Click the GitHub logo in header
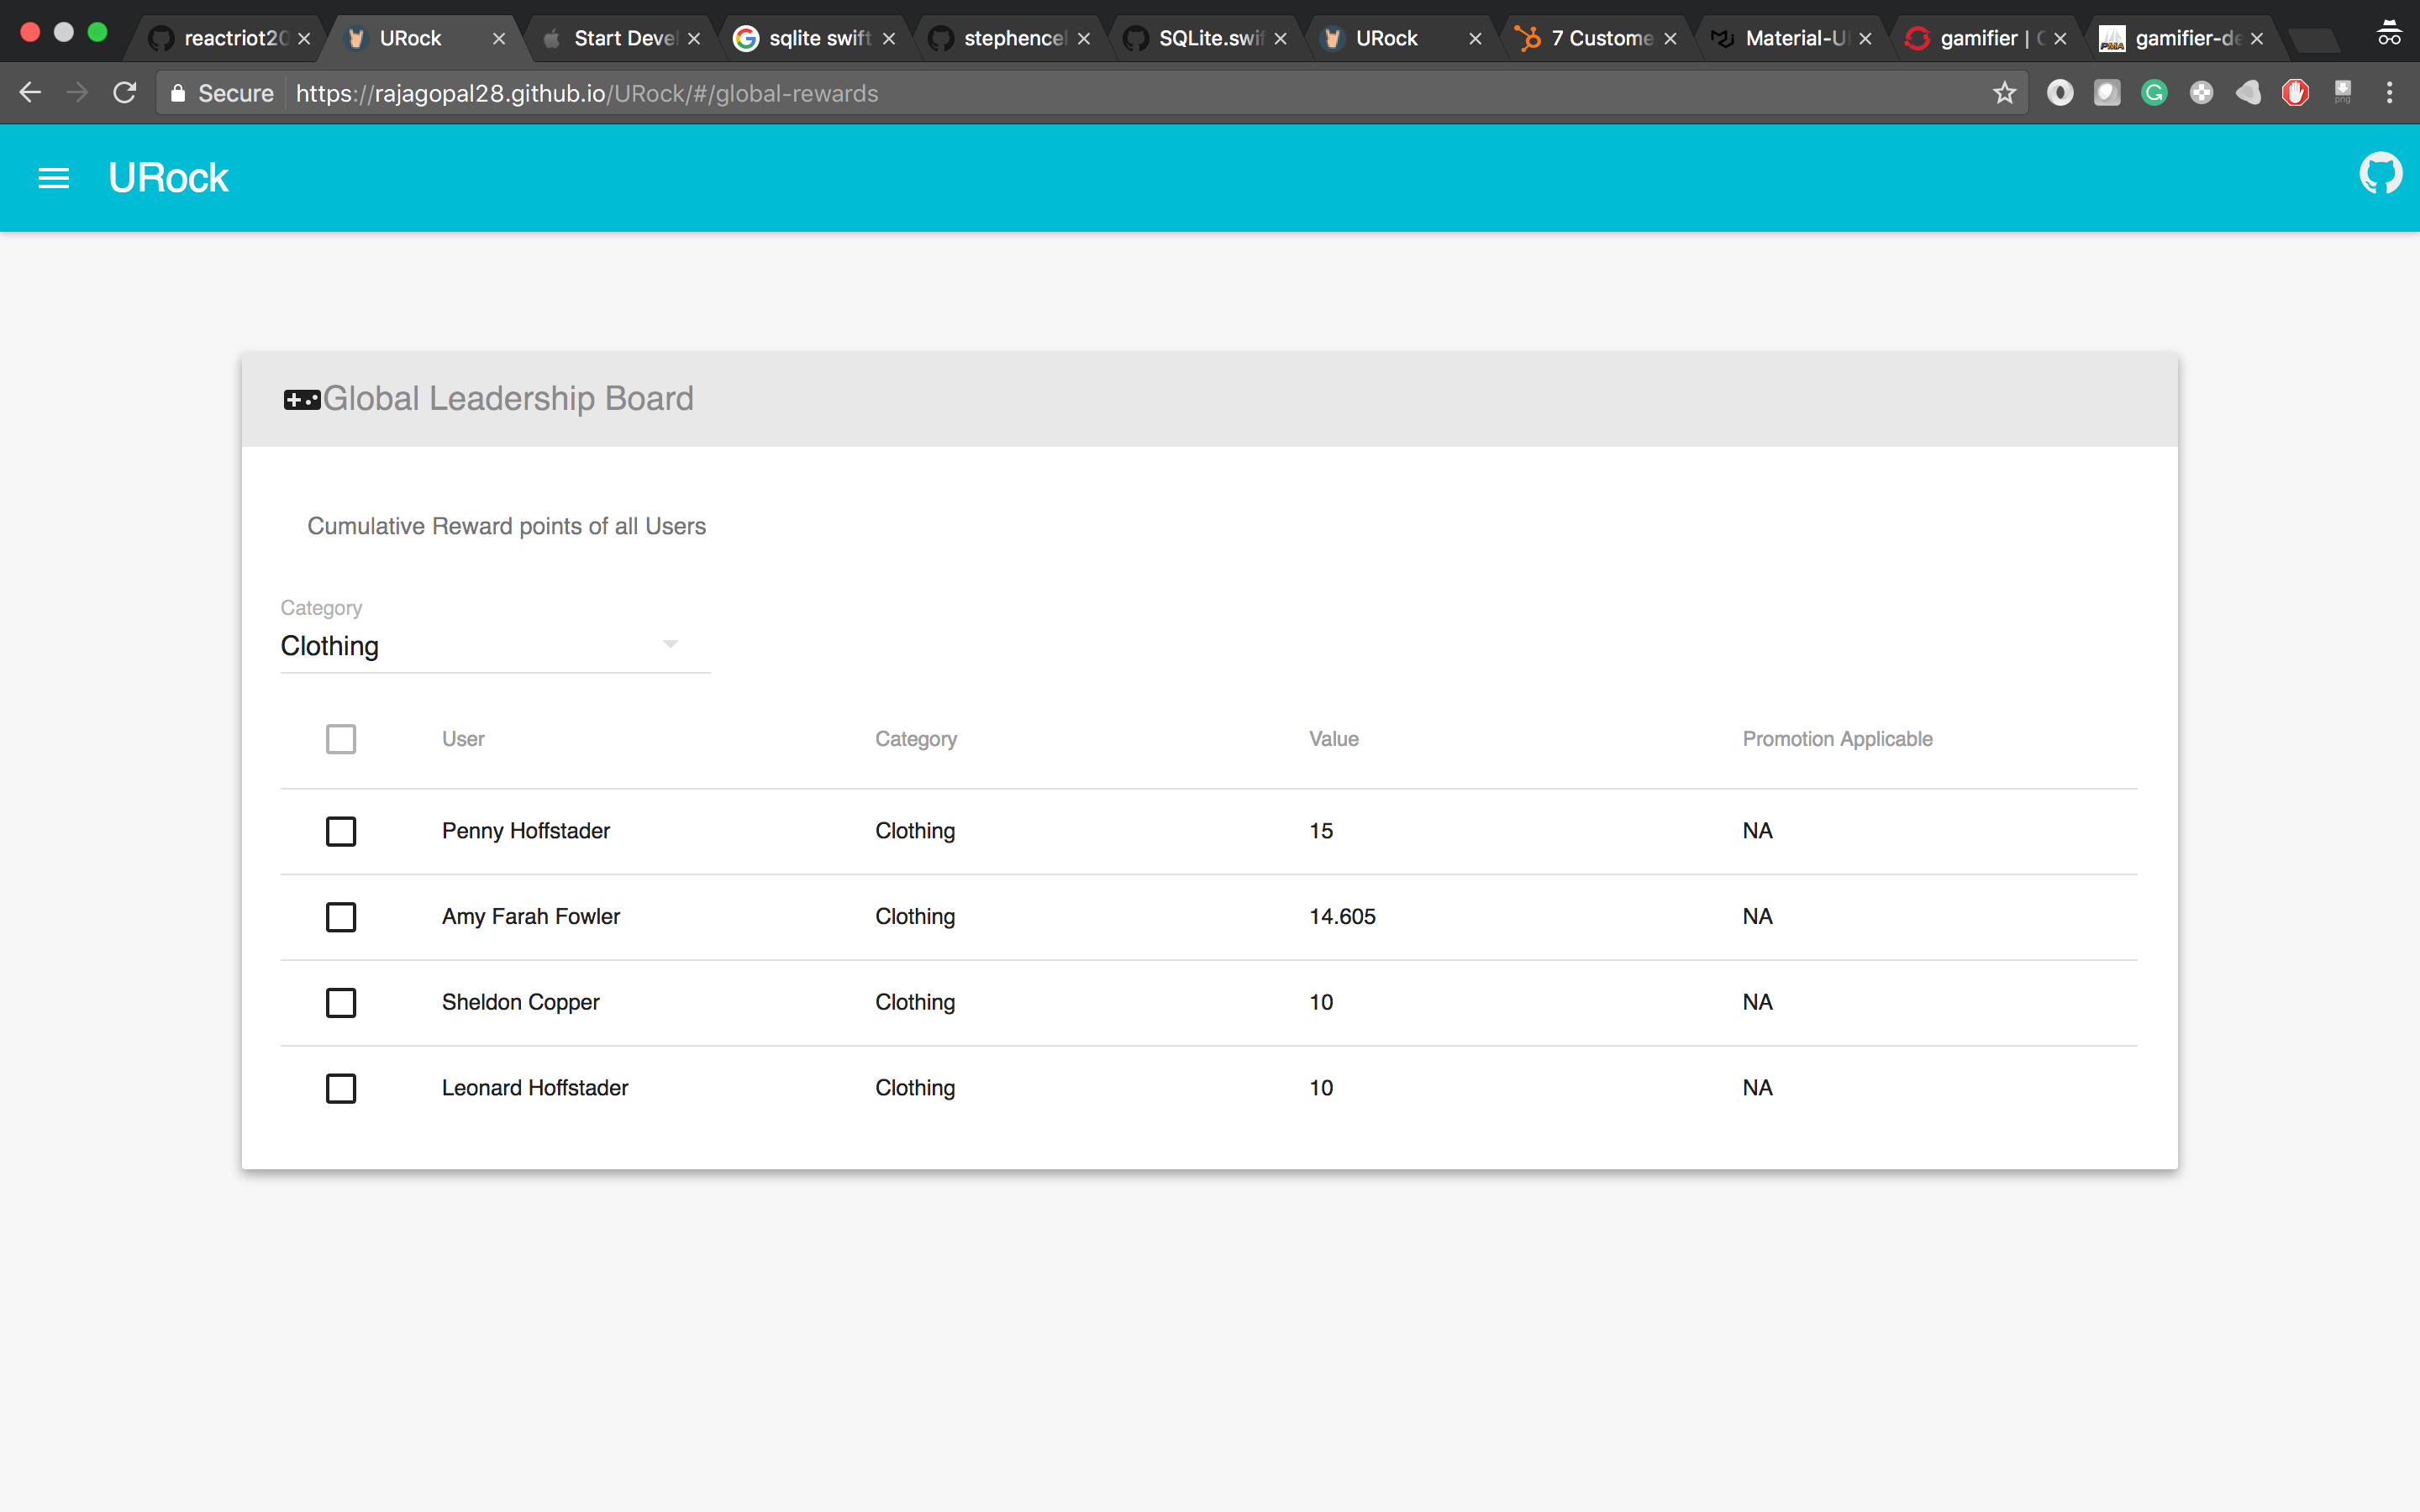The height and width of the screenshot is (1512, 2420). pos(2380,174)
